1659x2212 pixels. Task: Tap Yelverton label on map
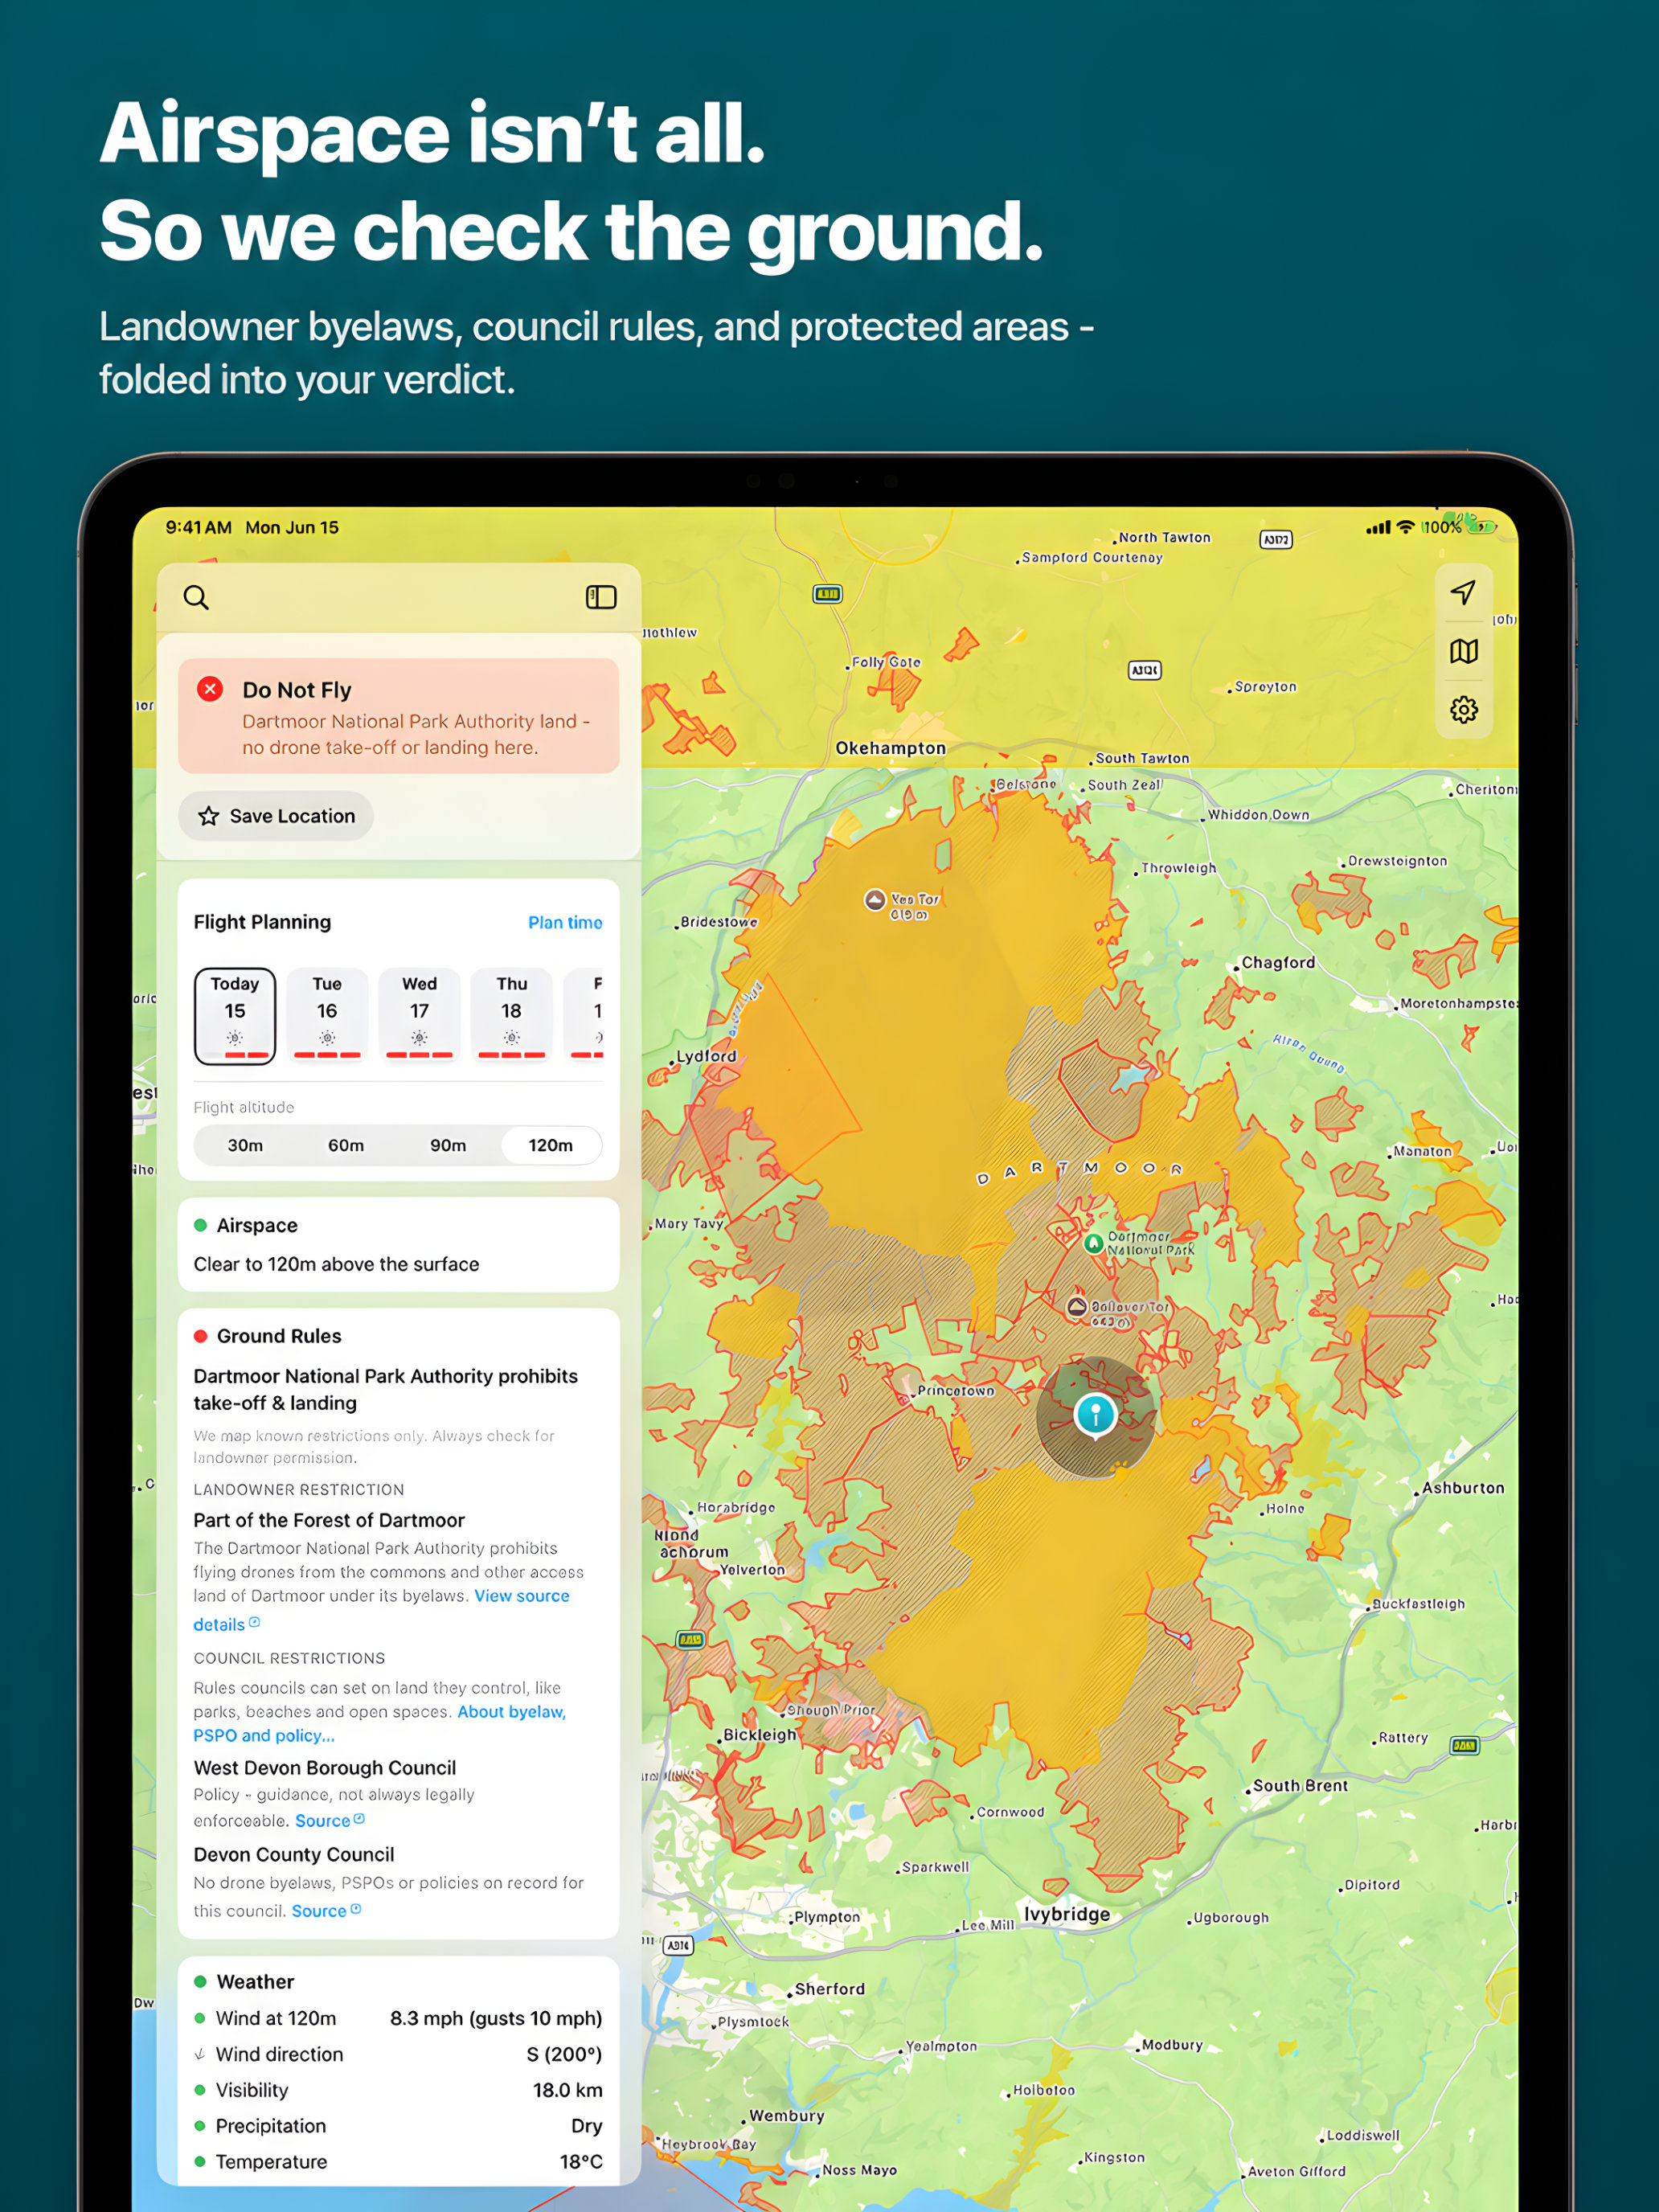tap(753, 1570)
